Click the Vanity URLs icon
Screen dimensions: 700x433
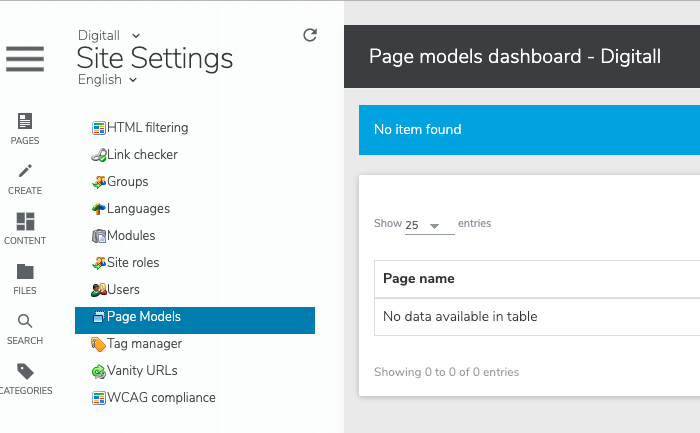point(99,371)
